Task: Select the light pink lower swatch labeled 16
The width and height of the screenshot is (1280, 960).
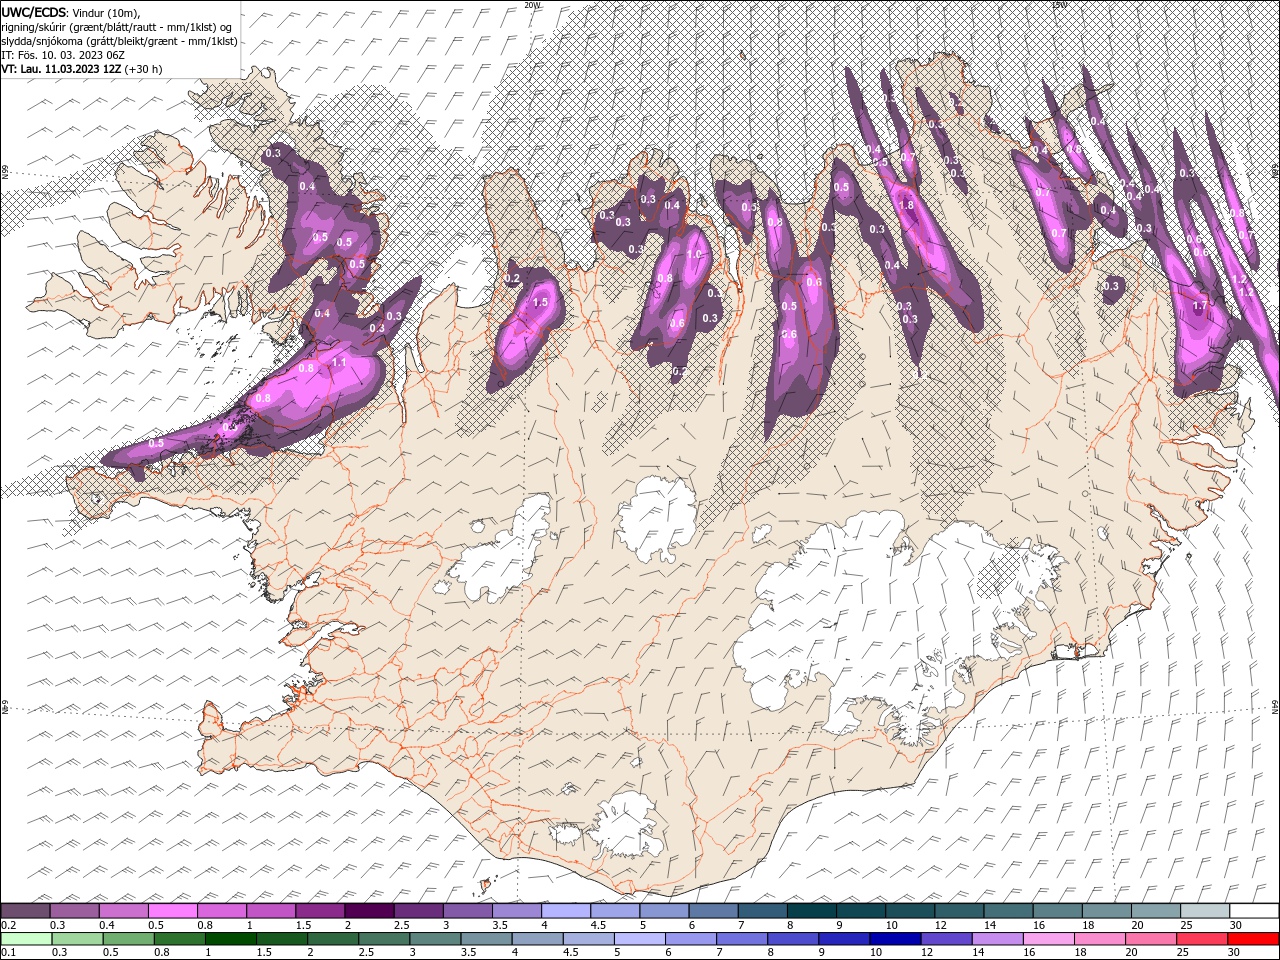Action: click(x=1048, y=939)
